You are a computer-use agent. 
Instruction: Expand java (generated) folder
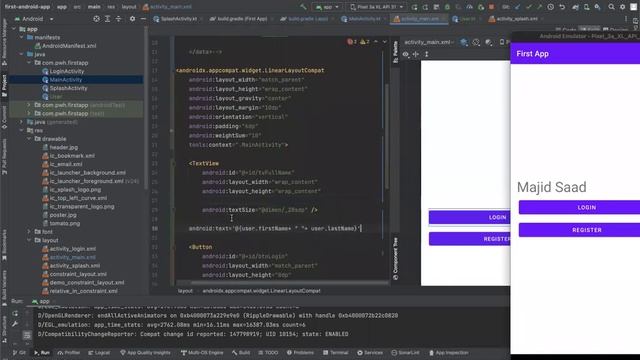(x=22, y=122)
